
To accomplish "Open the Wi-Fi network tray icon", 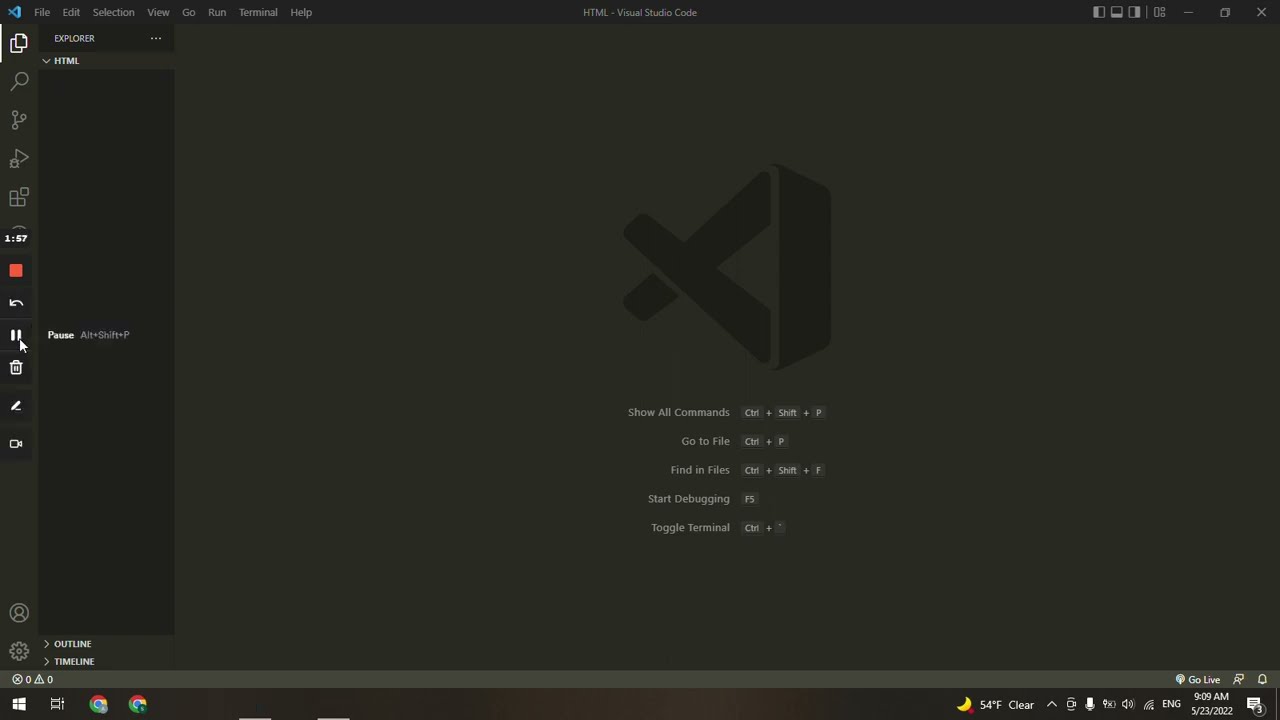I will 1148,705.
